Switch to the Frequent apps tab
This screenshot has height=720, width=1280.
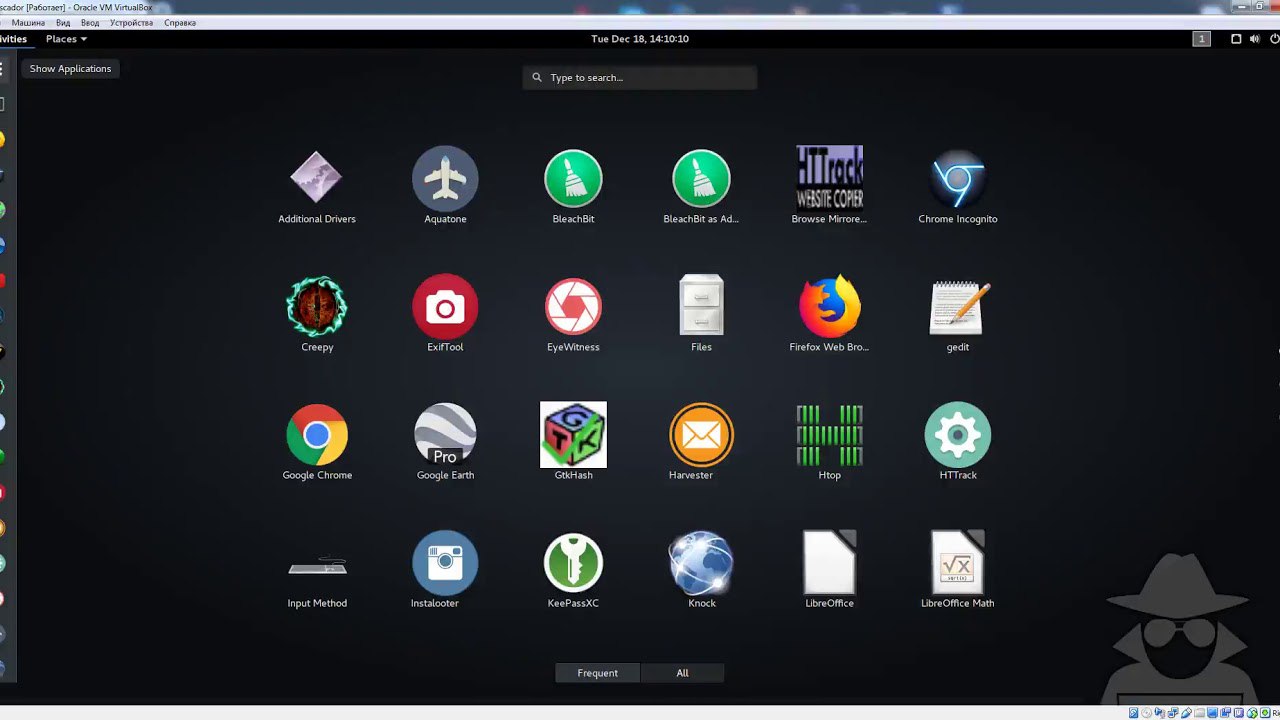click(597, 673)
